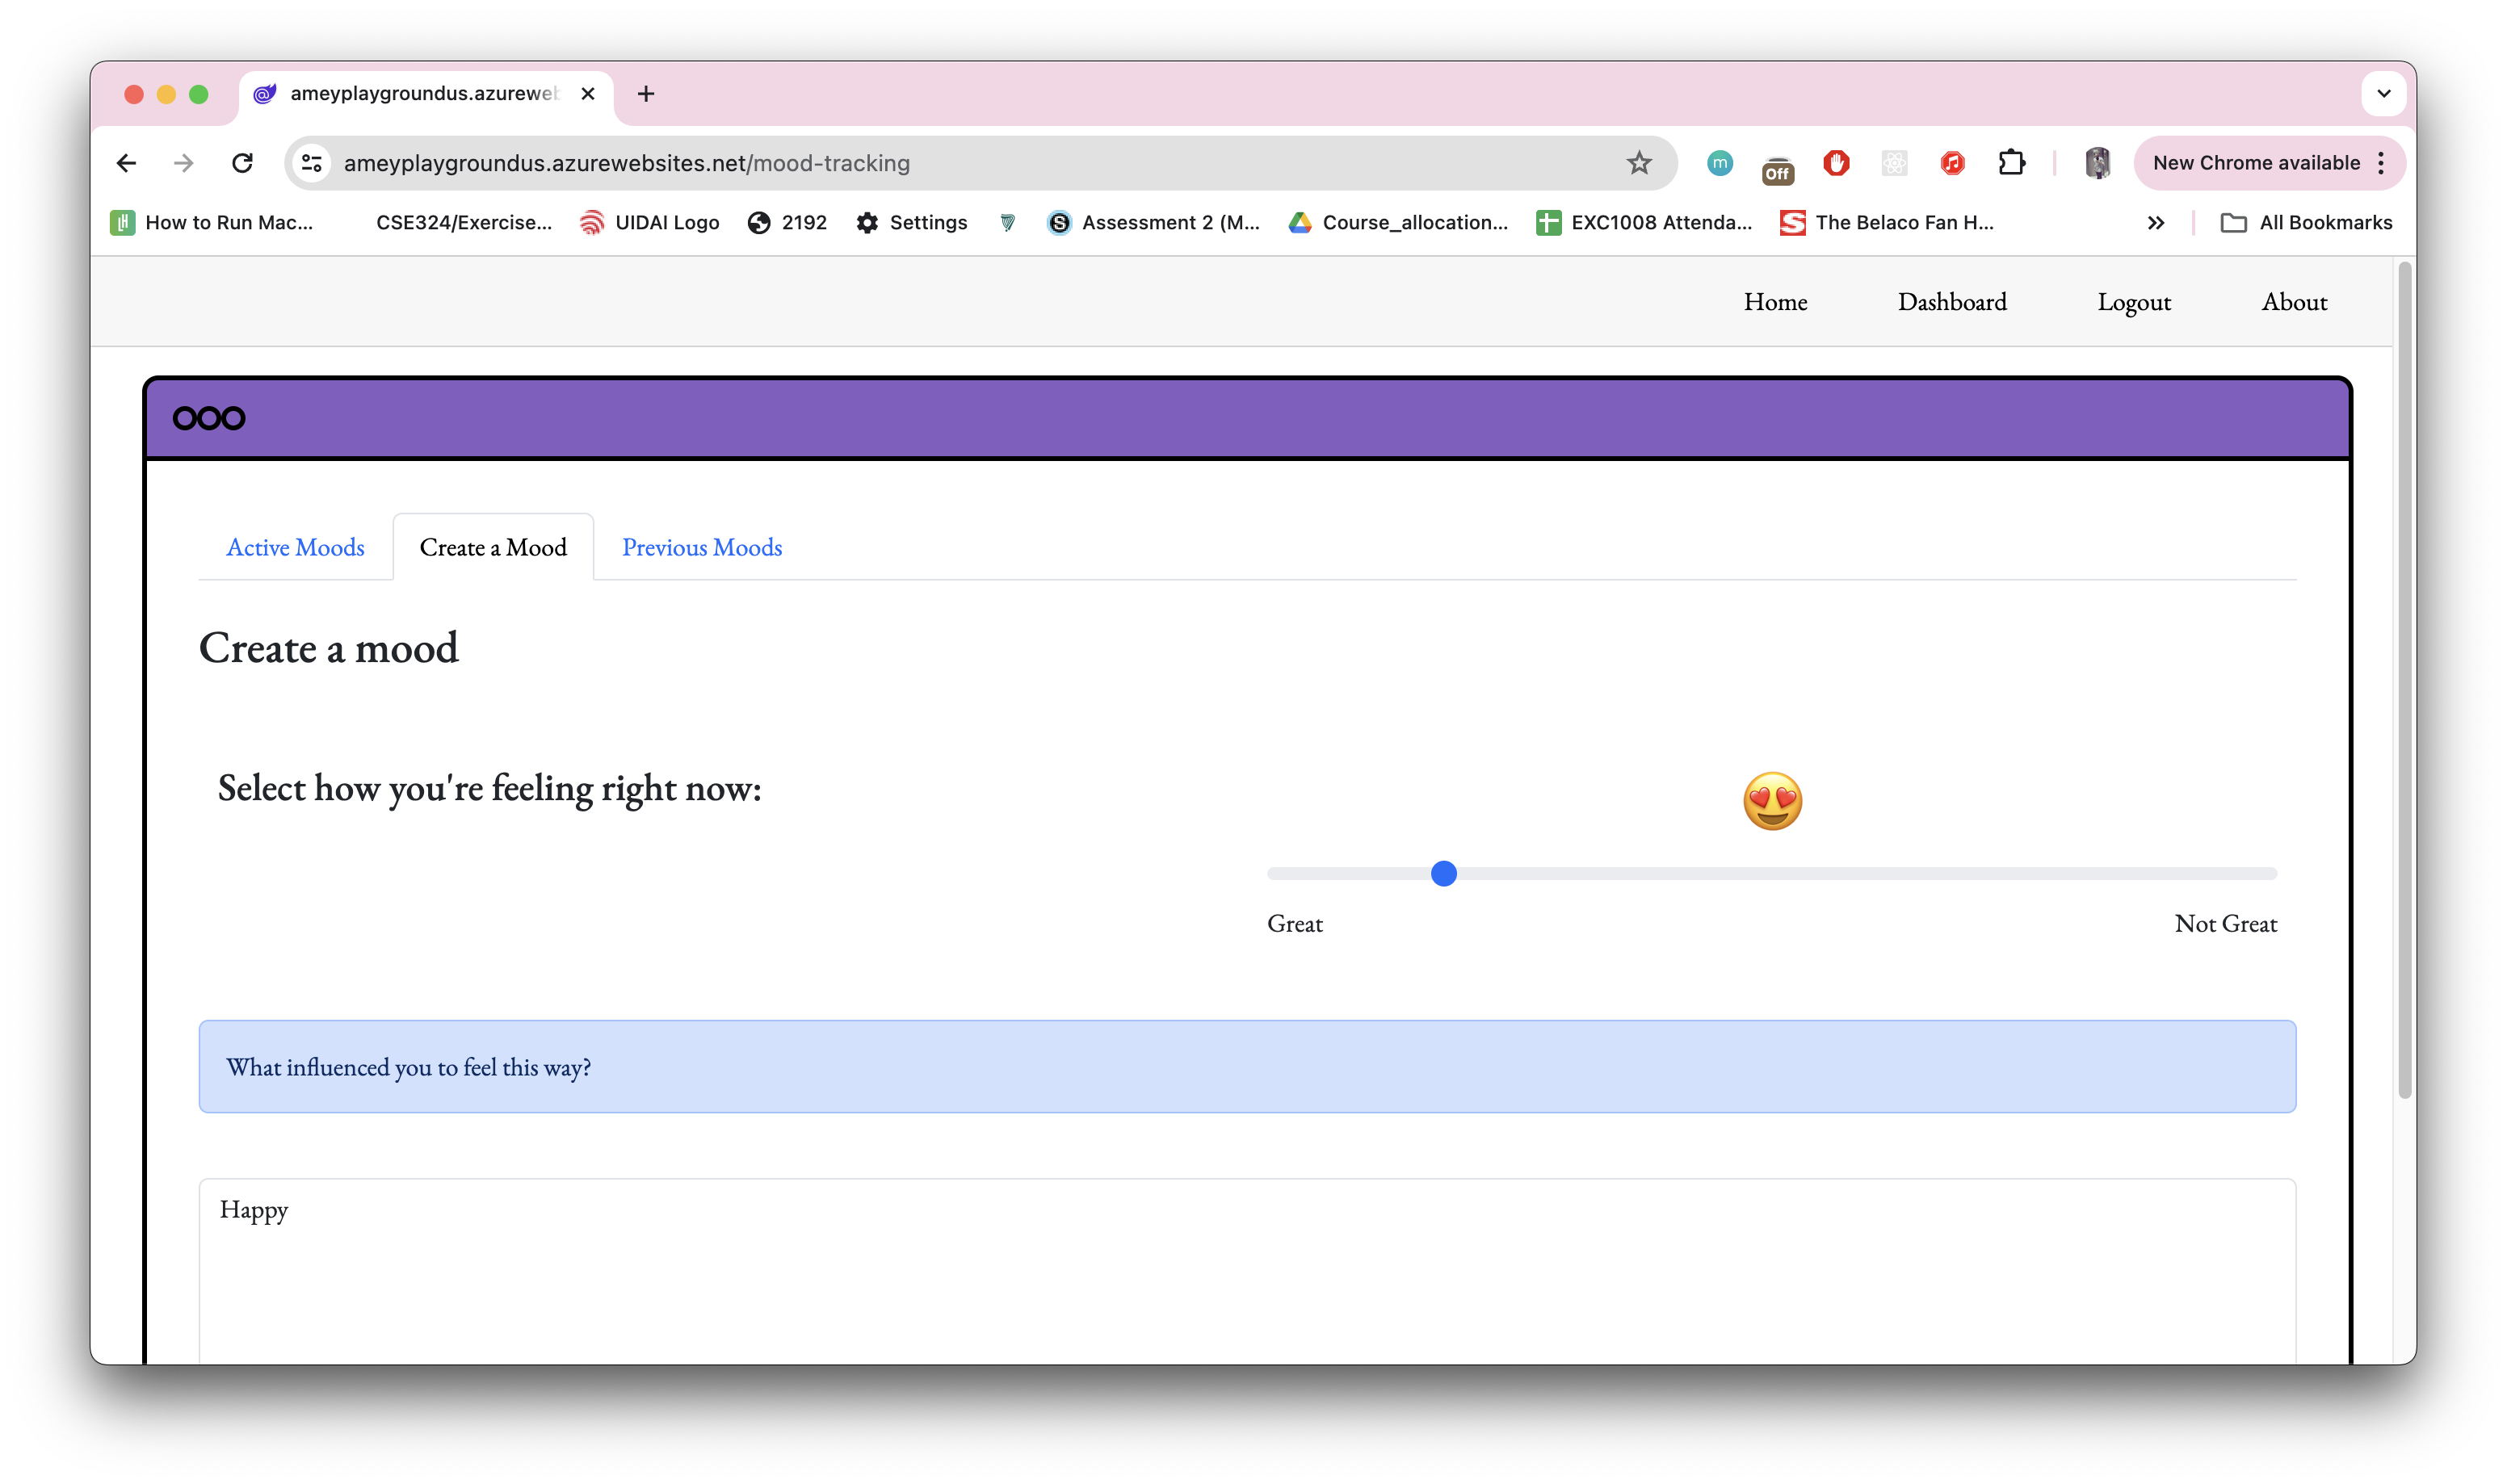Click the red hand ad-blocker extension icon
The width and height of the screenshot is (2507, 1484).
point(1836,163)
